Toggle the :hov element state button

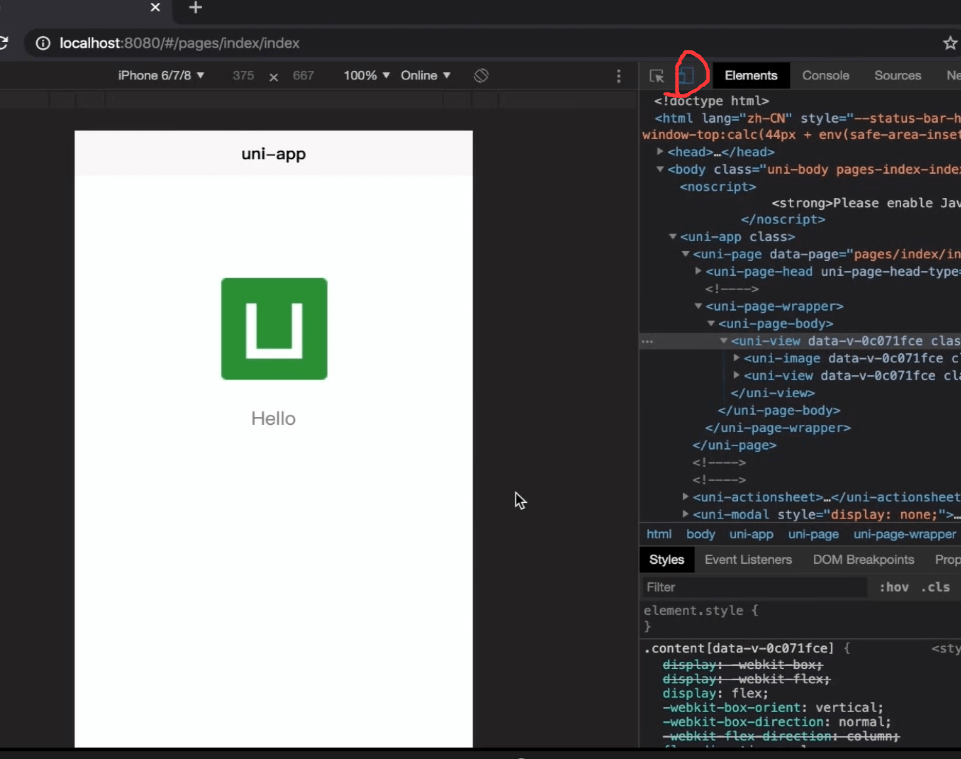(894, 587)
